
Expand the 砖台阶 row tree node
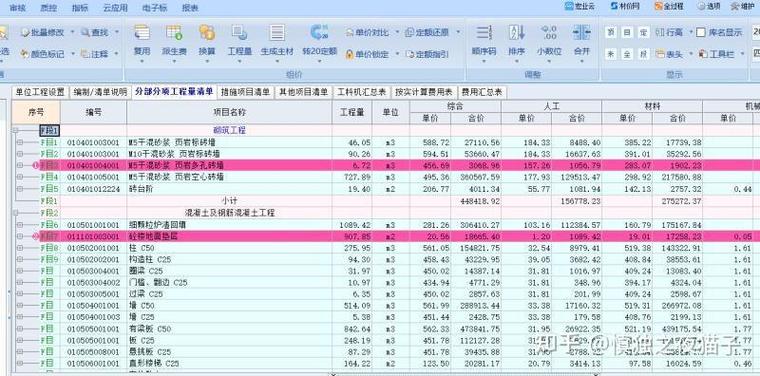(20, 189)
